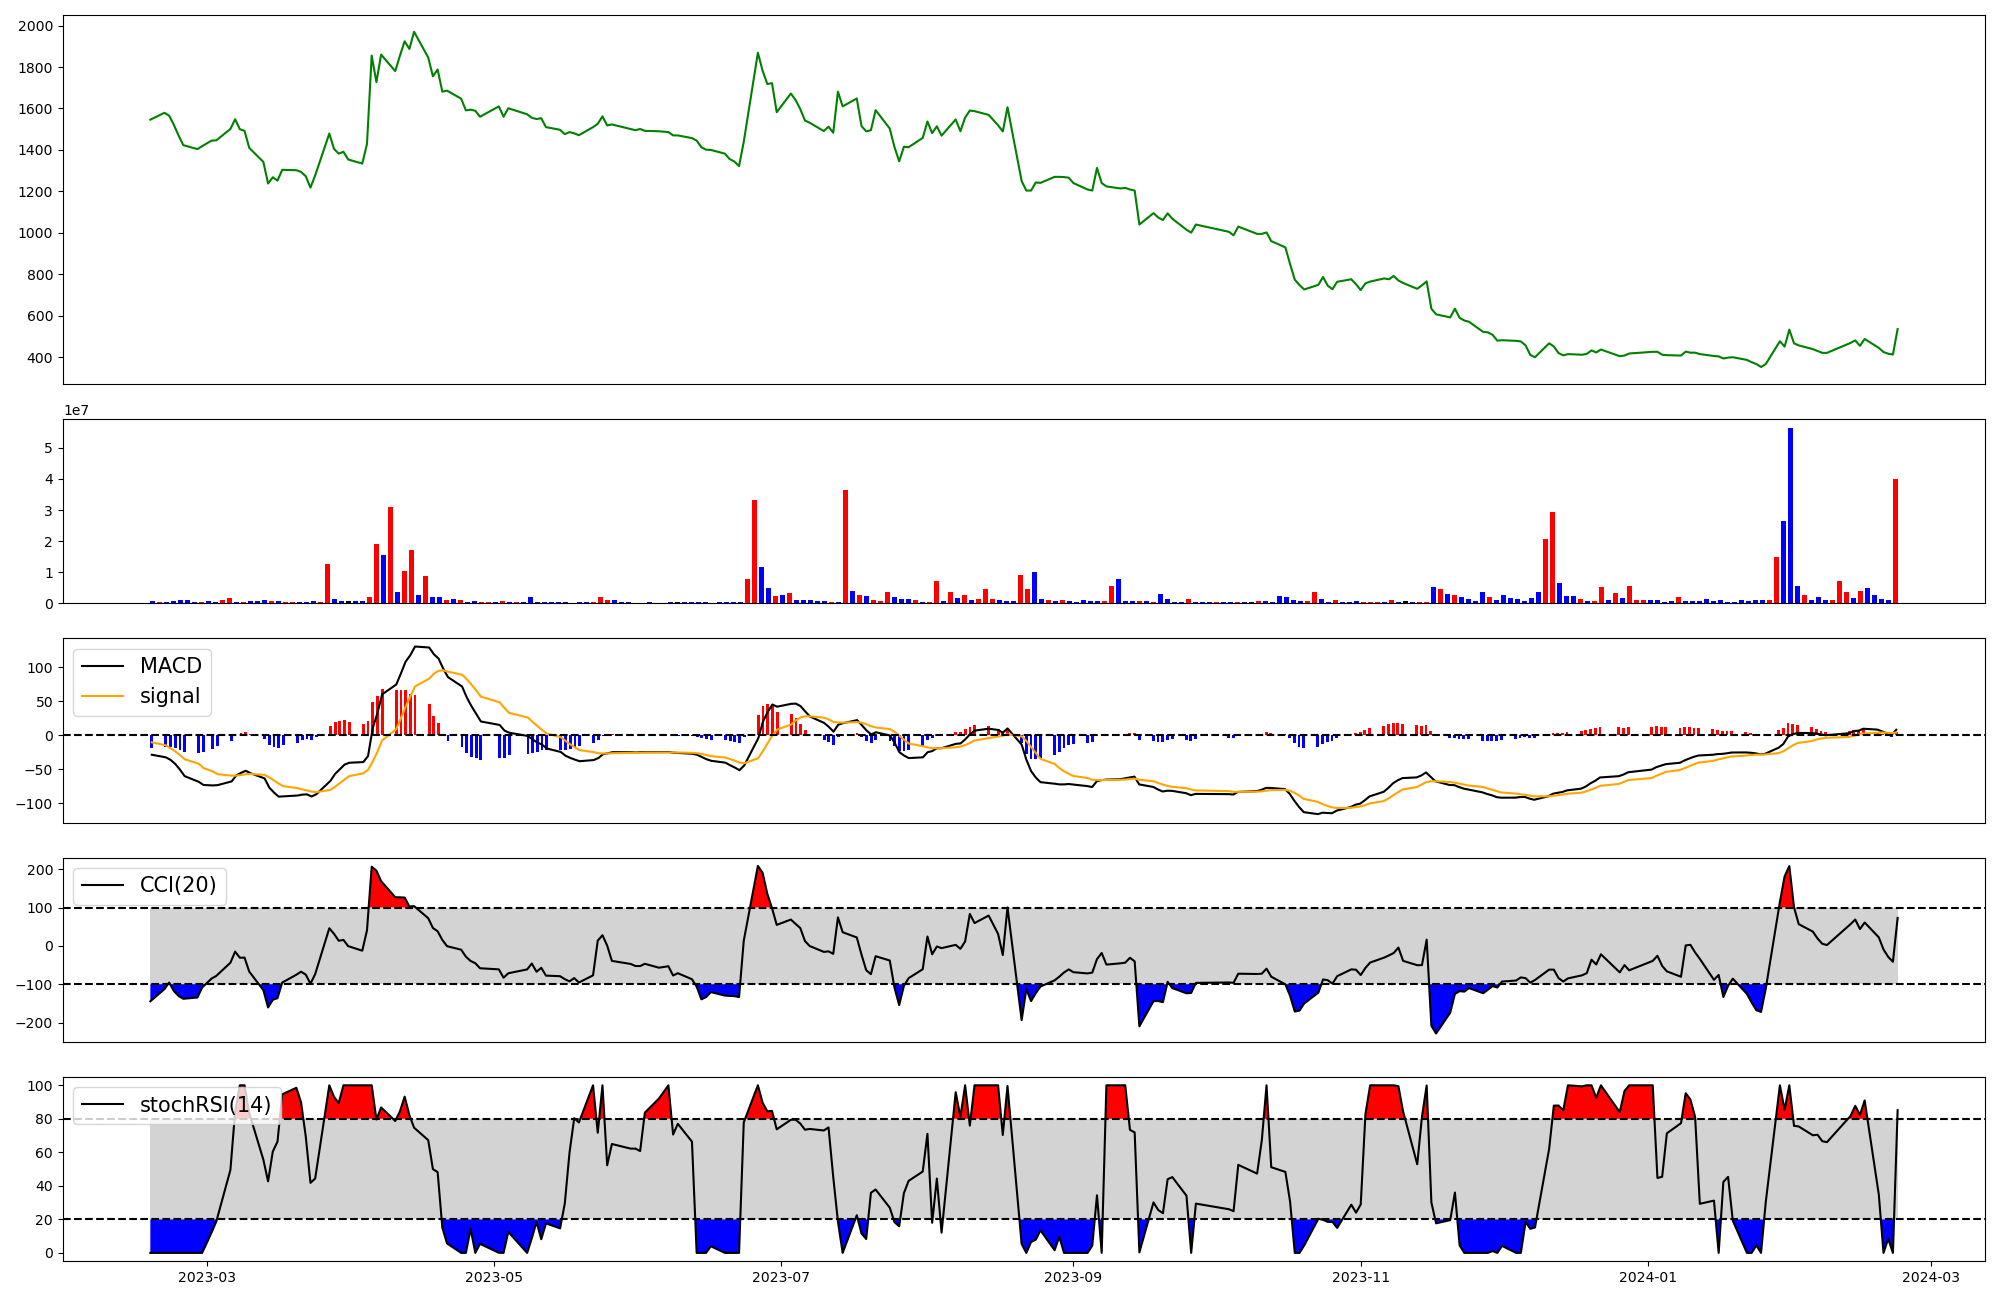This screenshot has width=2000, height=1300.
Task: Click the -200 tick on CCI axis
Action: [x=36, y=1023]
